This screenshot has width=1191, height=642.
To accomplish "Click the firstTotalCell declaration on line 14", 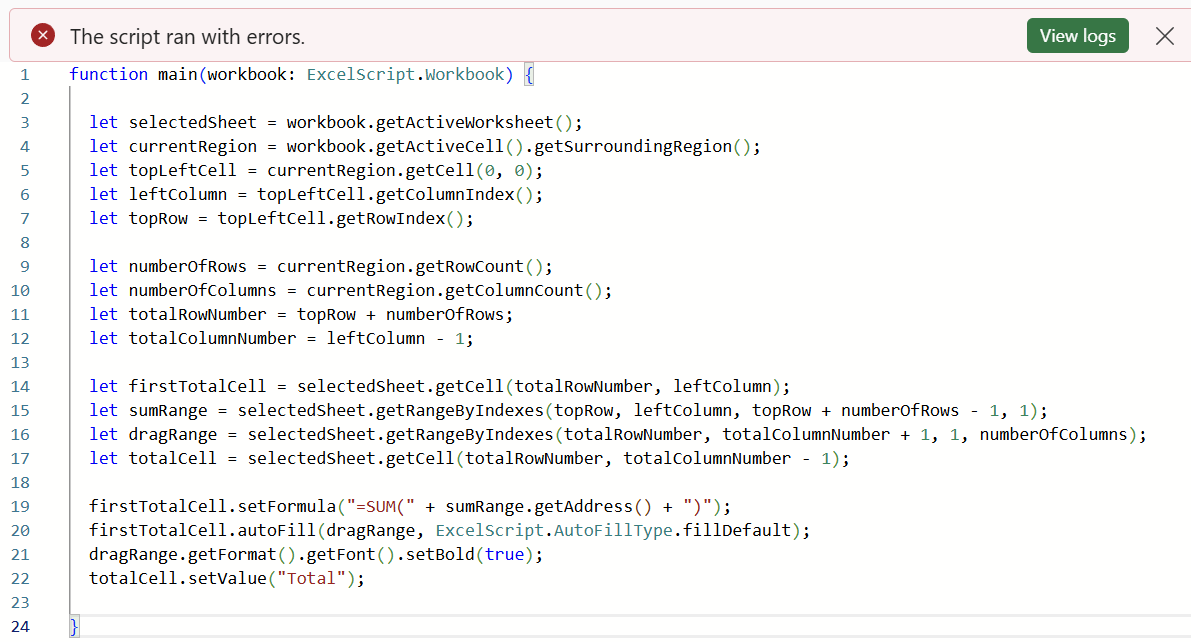I will [x=197, y=387].
